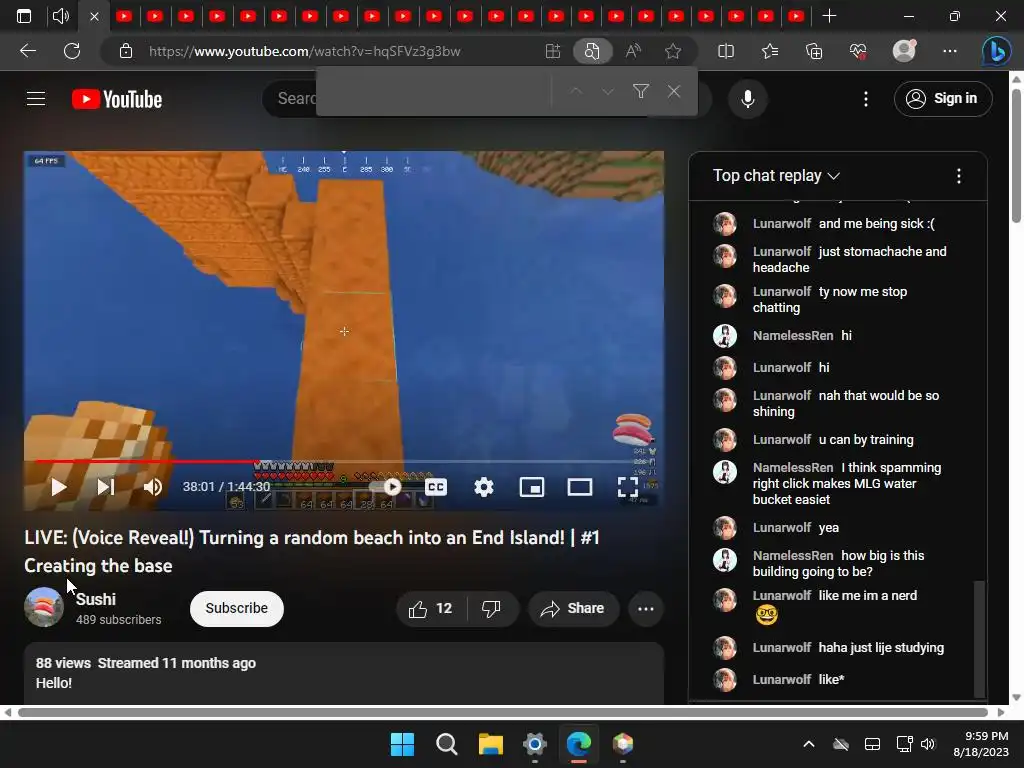Open the Bing Copilot sidebar
This screenshot has width=1024, height=768.
pyautogui.click(x=997, y=51)
